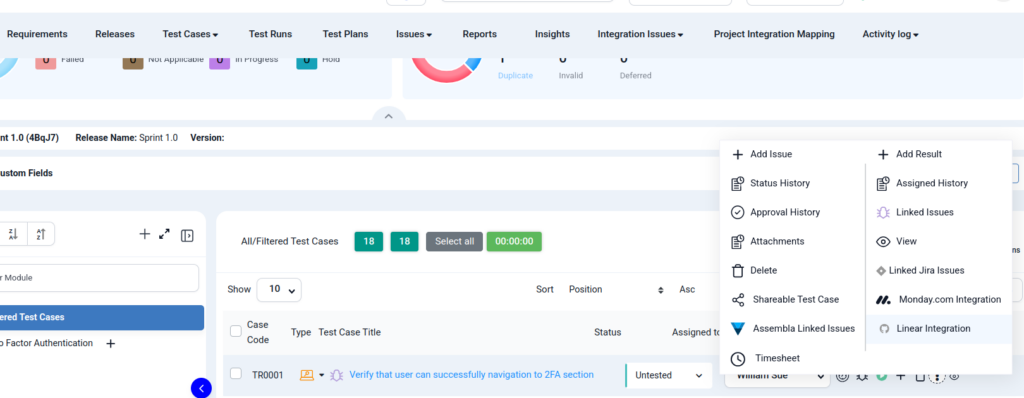1024x398 pixels.
Task: Select the filtered Test Cases tree item
Action: [101, 317]
